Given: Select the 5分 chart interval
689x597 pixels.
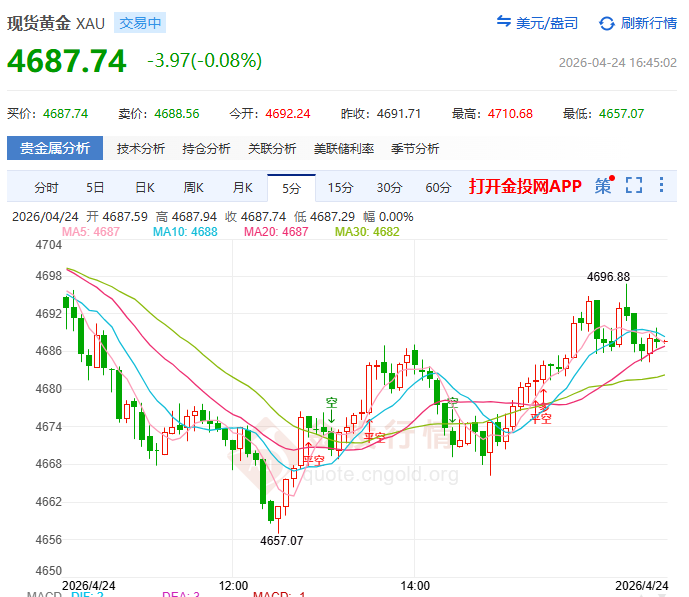Looking at the screenshot, I should 291,188.
